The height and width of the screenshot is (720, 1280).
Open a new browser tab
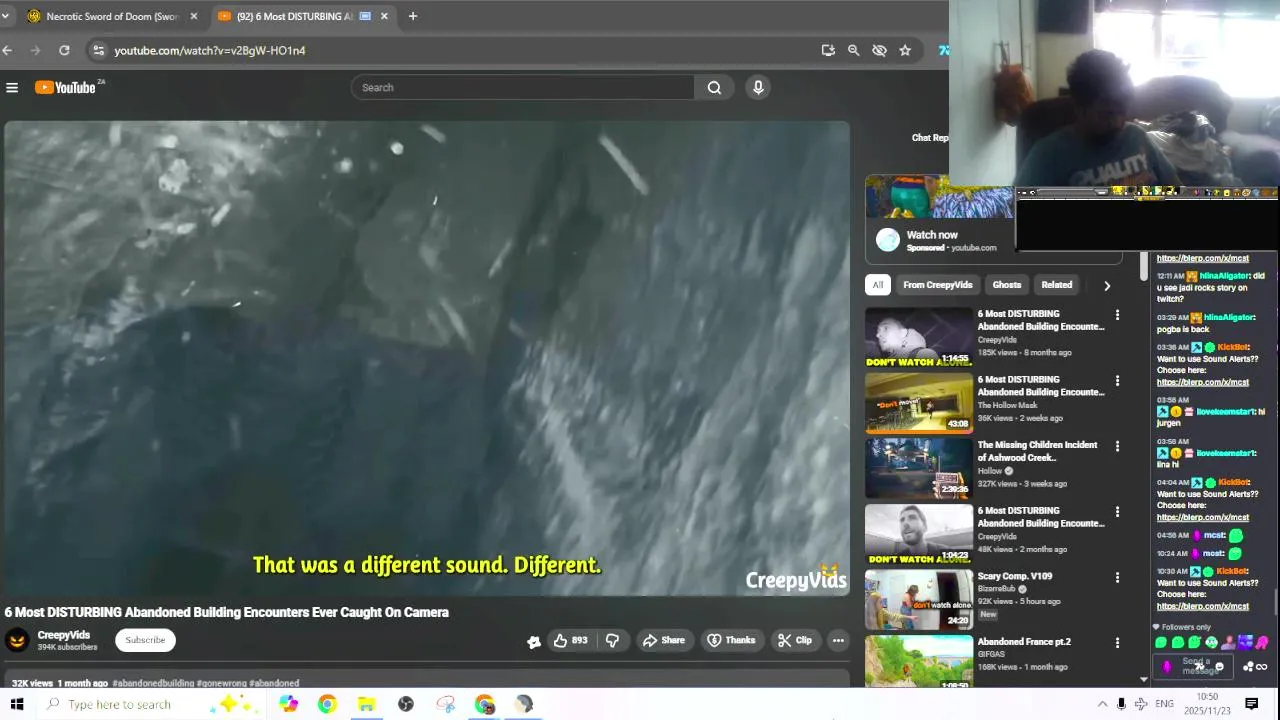(412, 16)
